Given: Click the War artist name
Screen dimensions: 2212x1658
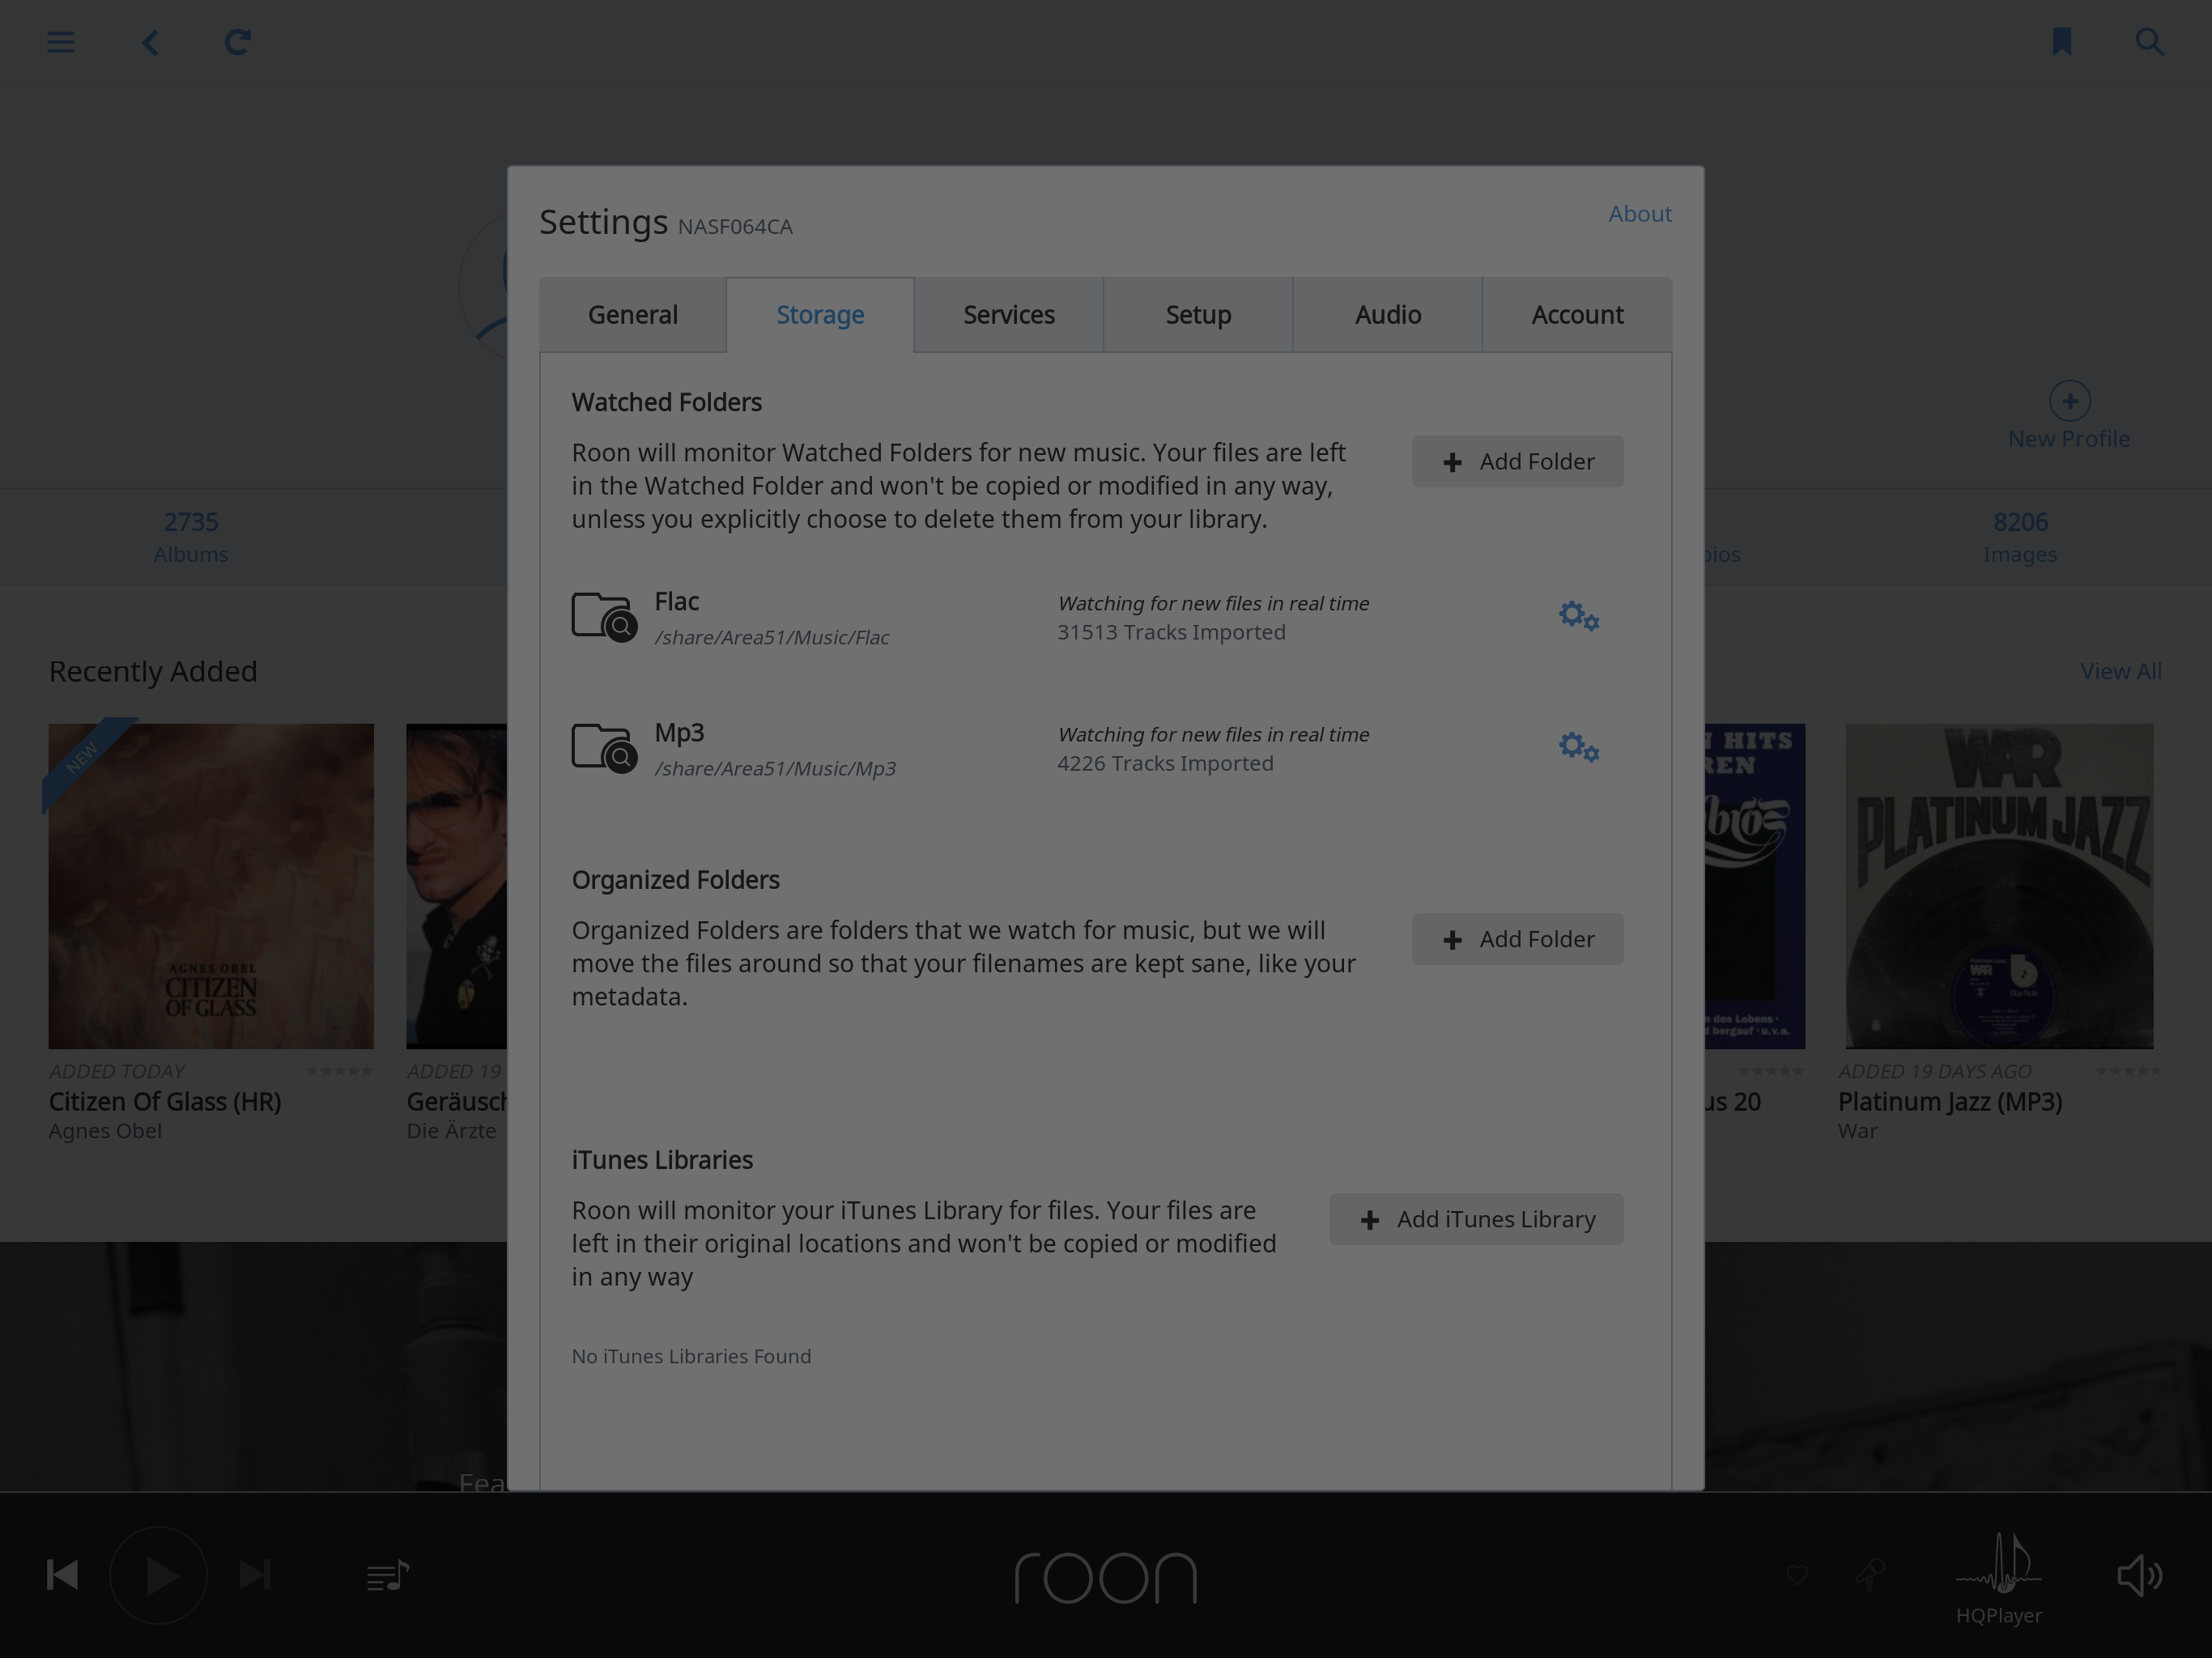Looking at the screenshot, I should pyautogui.click(x=1857, y=1131).
